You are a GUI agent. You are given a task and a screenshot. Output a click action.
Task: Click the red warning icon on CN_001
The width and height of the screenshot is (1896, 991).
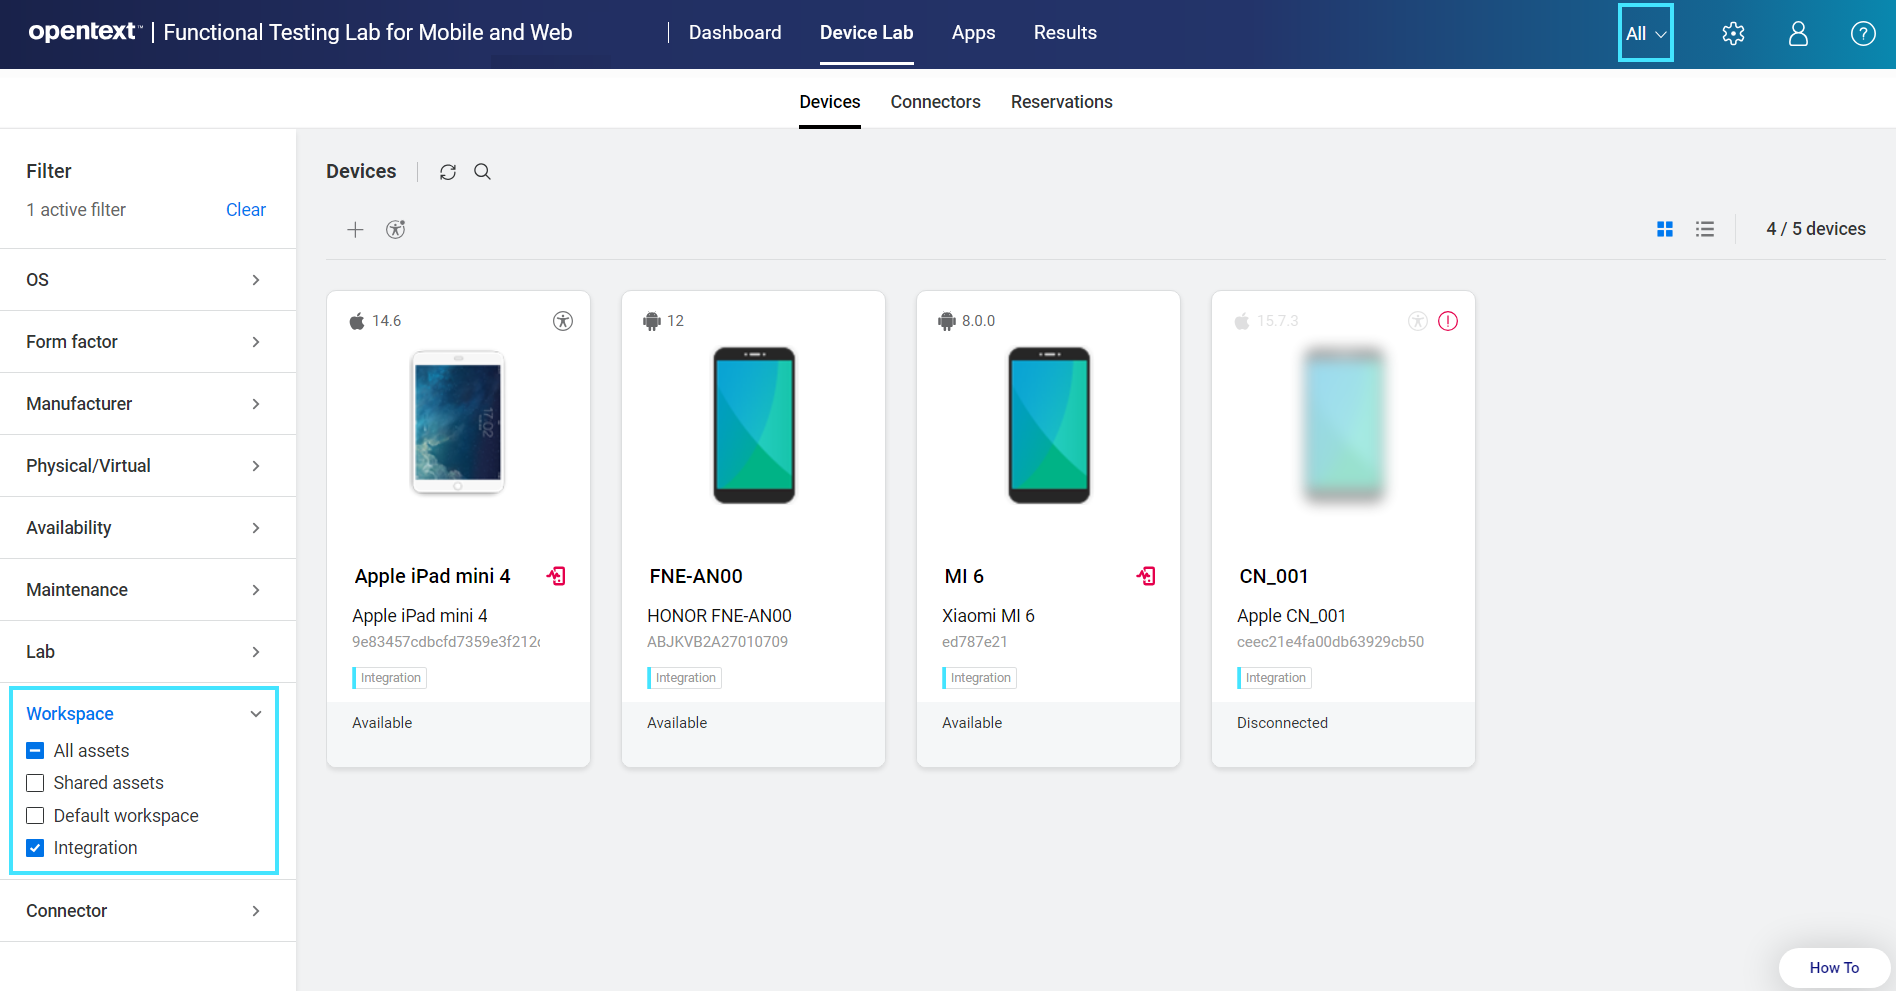pyautogui.click(x=1448, y=321)
